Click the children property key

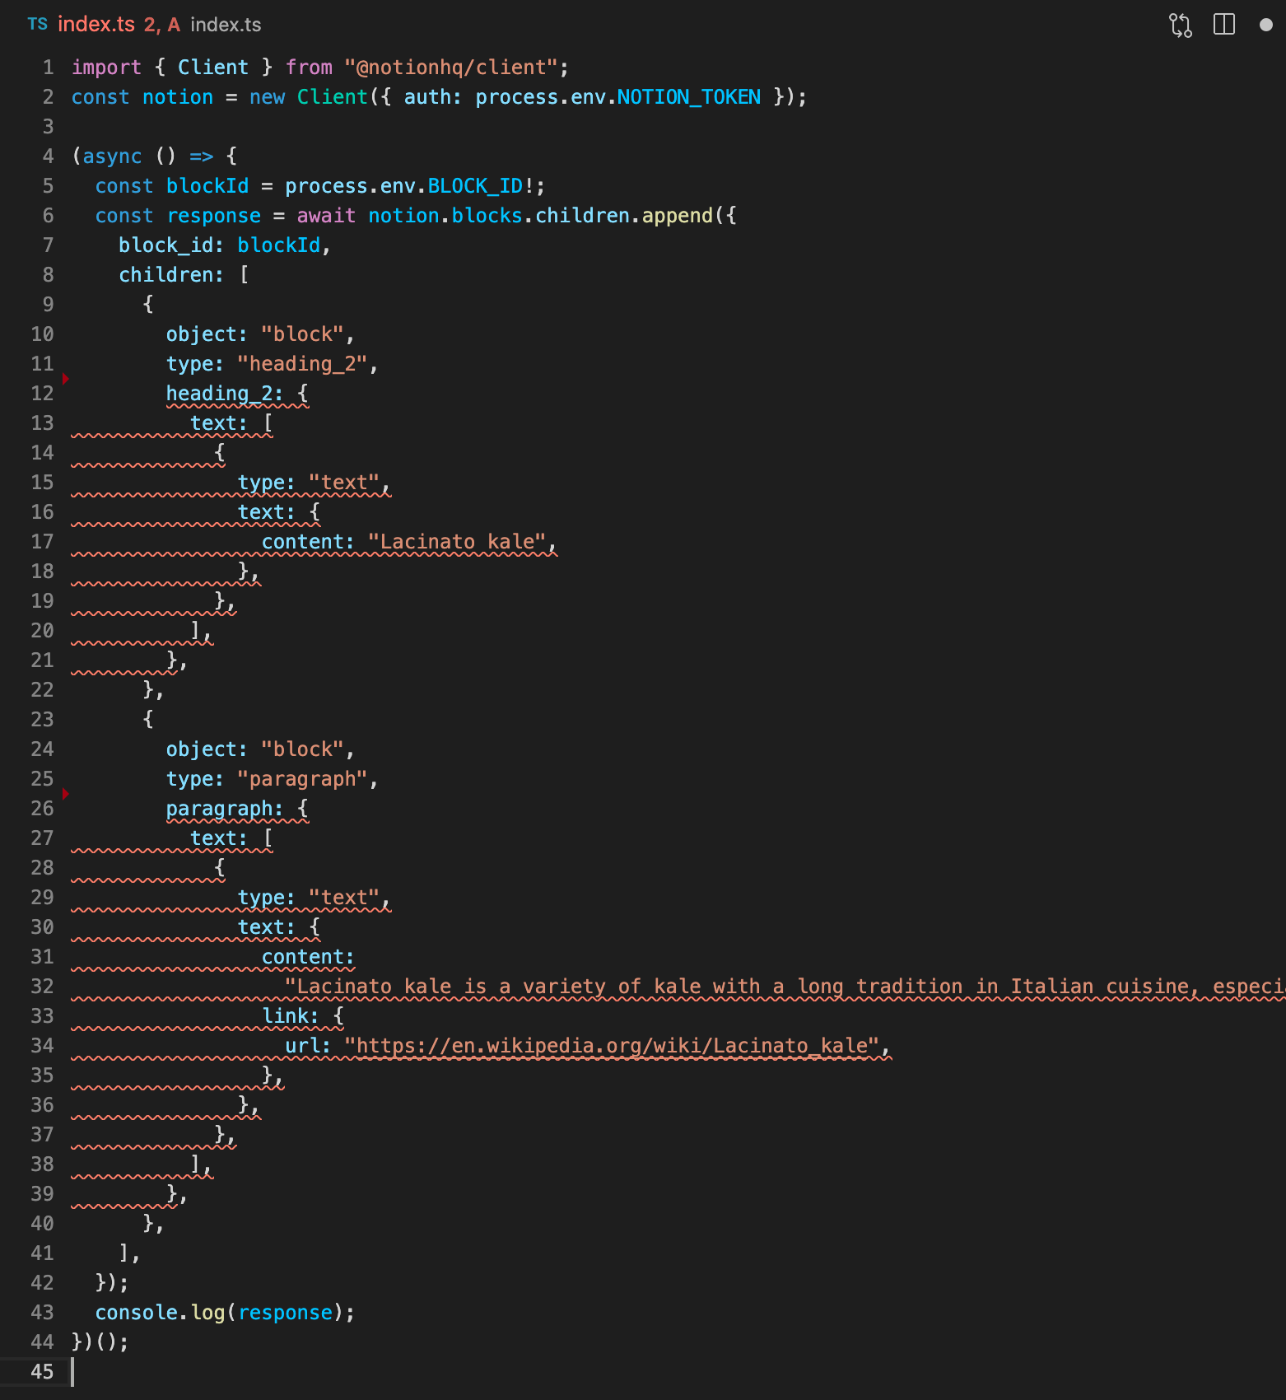point(166,275)
